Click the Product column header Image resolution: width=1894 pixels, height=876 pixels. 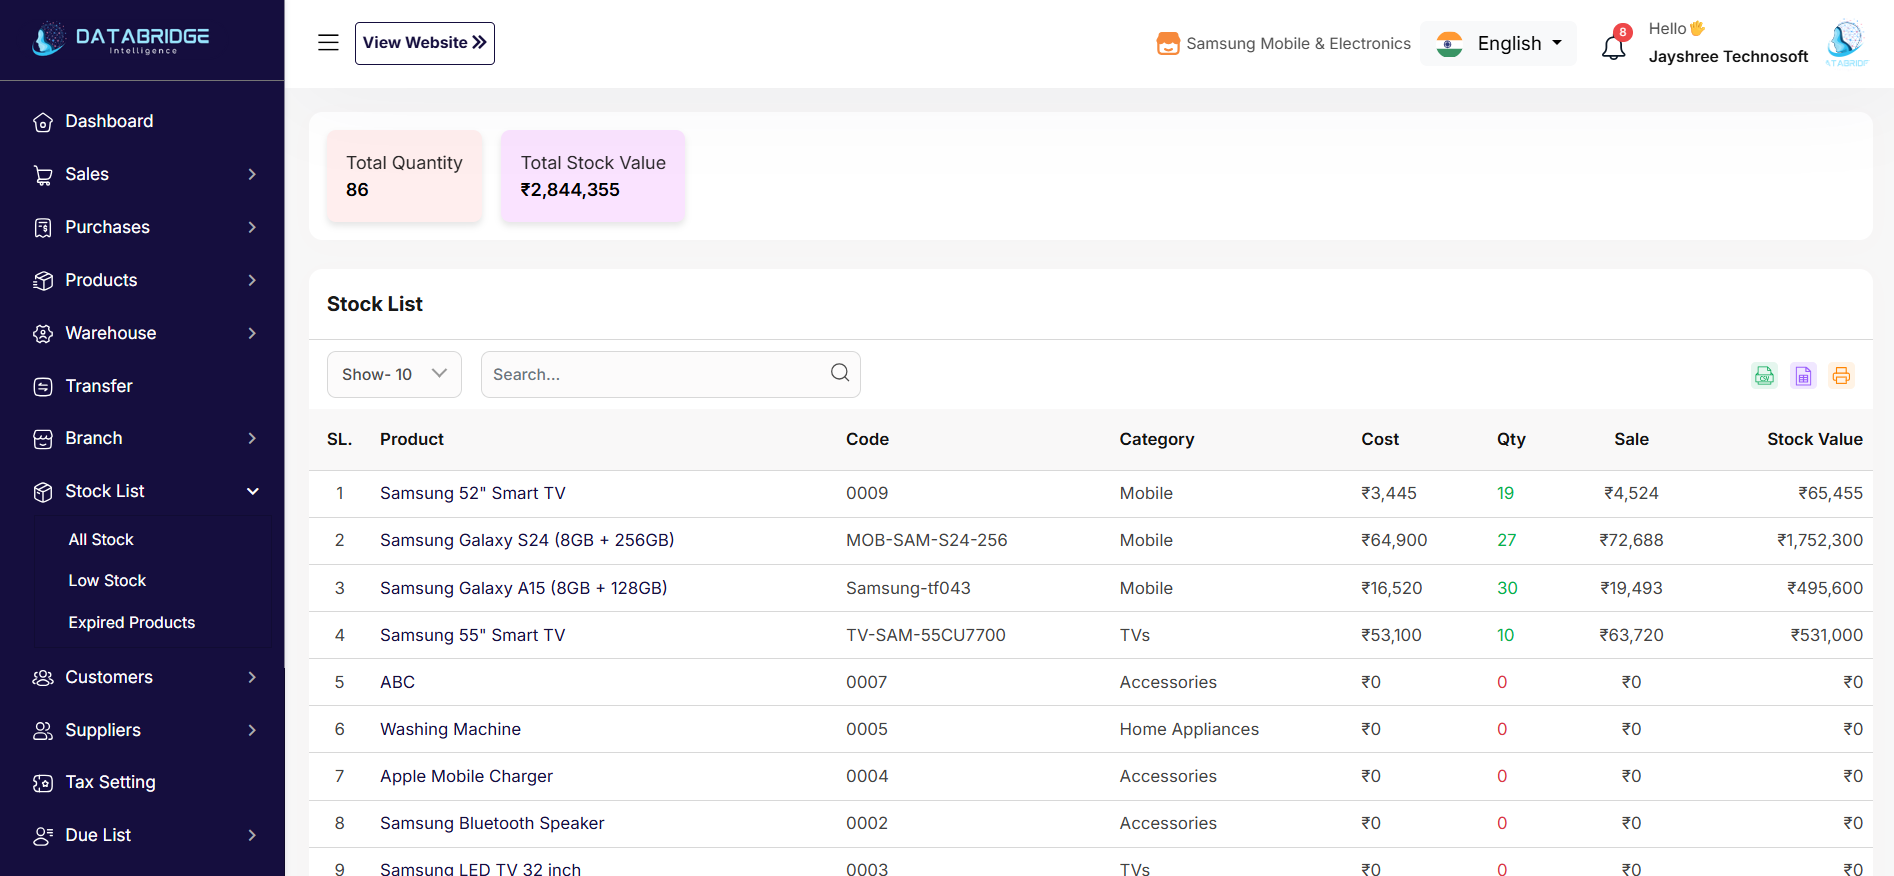pyautogui.click(x=412, y=439)
